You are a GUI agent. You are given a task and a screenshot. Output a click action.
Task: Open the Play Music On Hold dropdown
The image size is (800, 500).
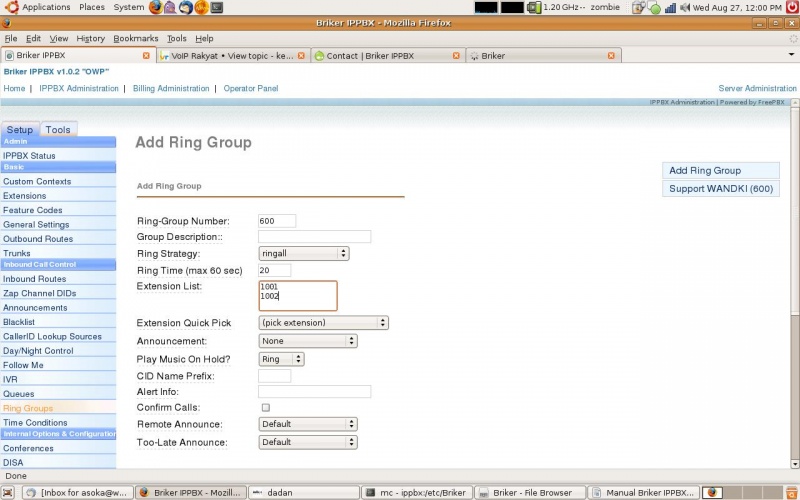pos(281,358)
